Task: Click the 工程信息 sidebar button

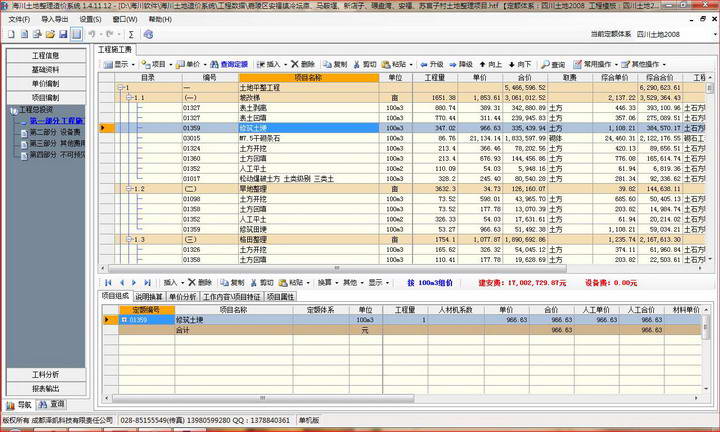Action: pos(46,56)
